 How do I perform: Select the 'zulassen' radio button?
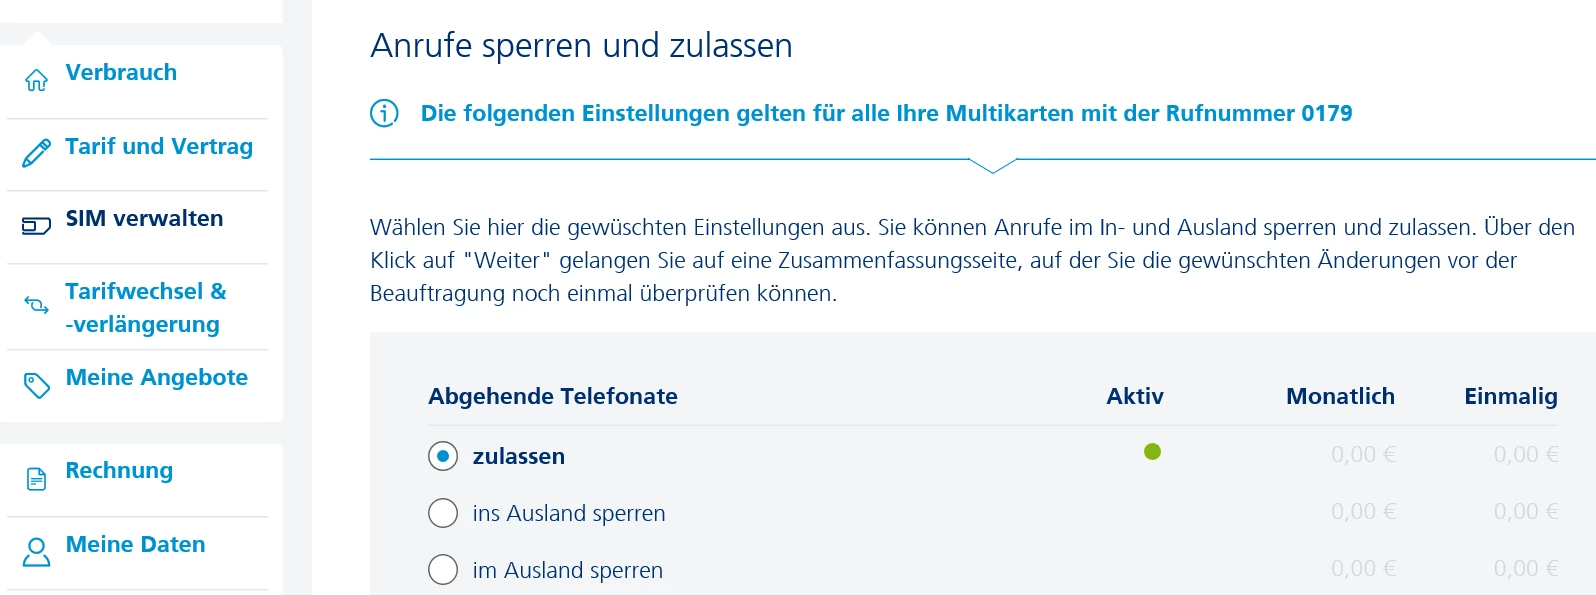[x=443, y=456]
